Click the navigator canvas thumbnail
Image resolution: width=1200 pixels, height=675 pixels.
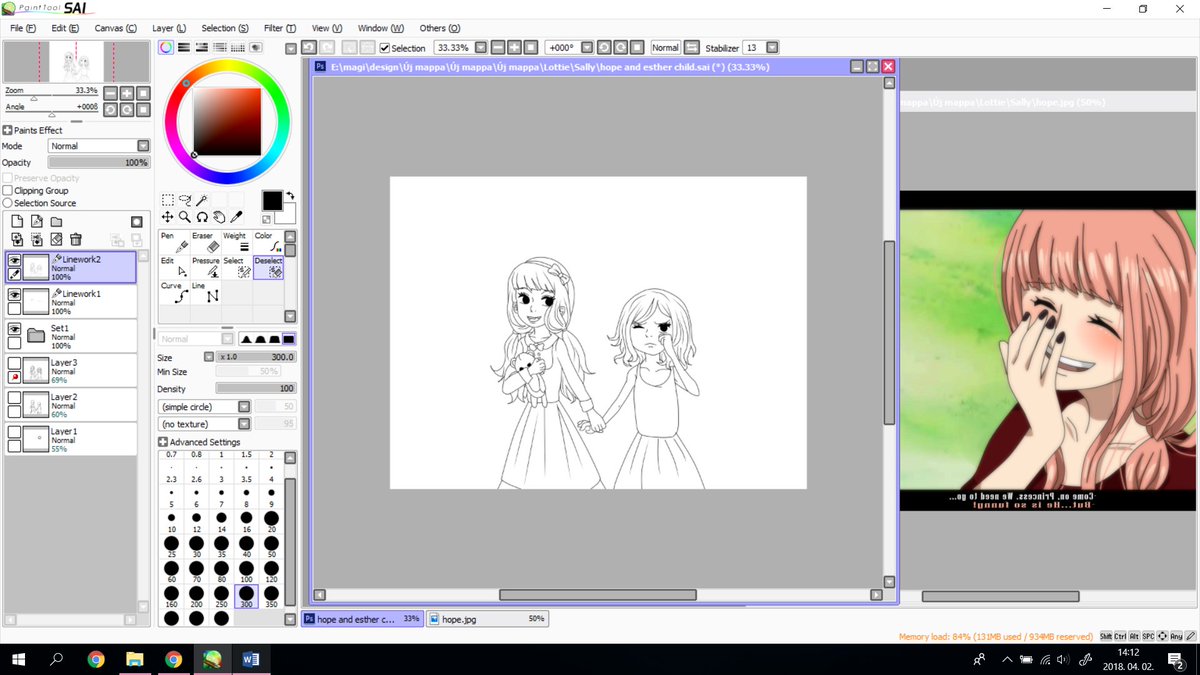(77, 61)
